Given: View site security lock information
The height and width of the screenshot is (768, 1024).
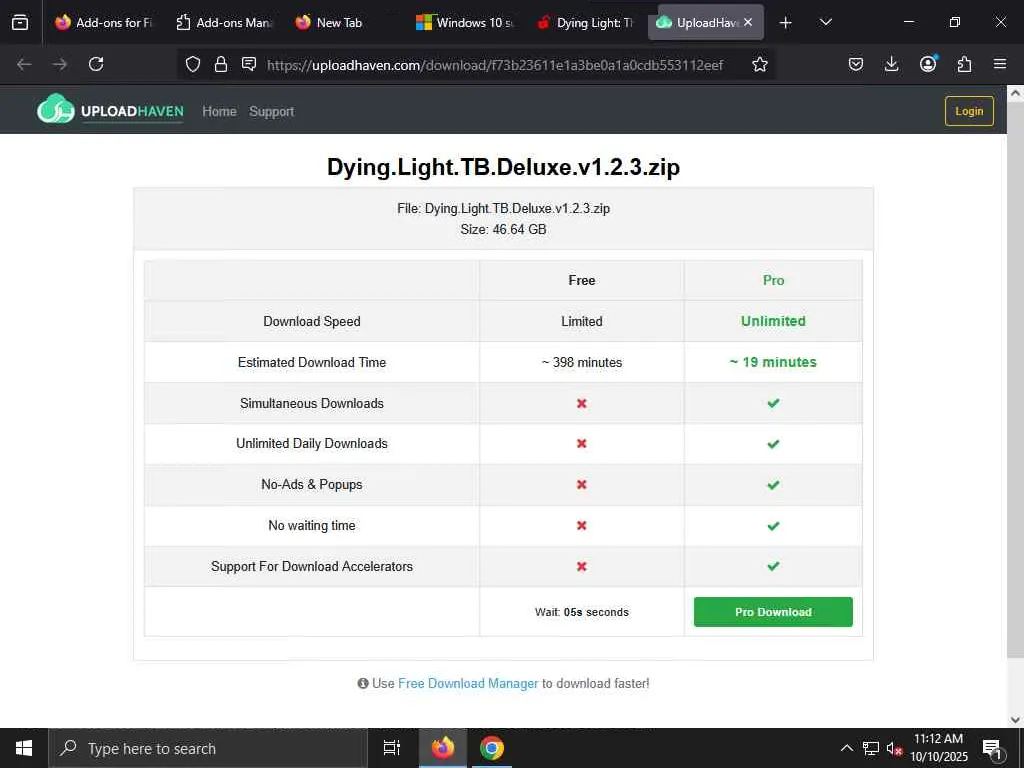Looking at the screenshot, I should click(221, 64).
